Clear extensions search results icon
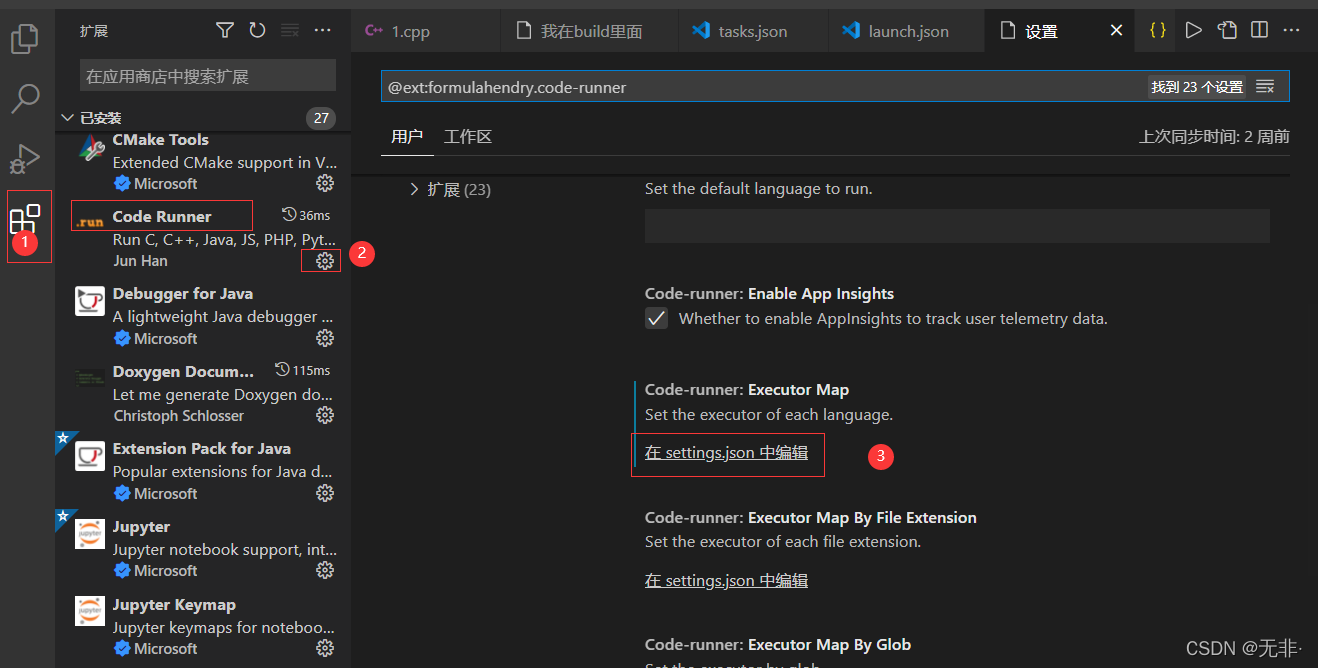Image resolution: width=1318 pixels, height=668 pixels. pyautogui.click(x=289, y=31)
